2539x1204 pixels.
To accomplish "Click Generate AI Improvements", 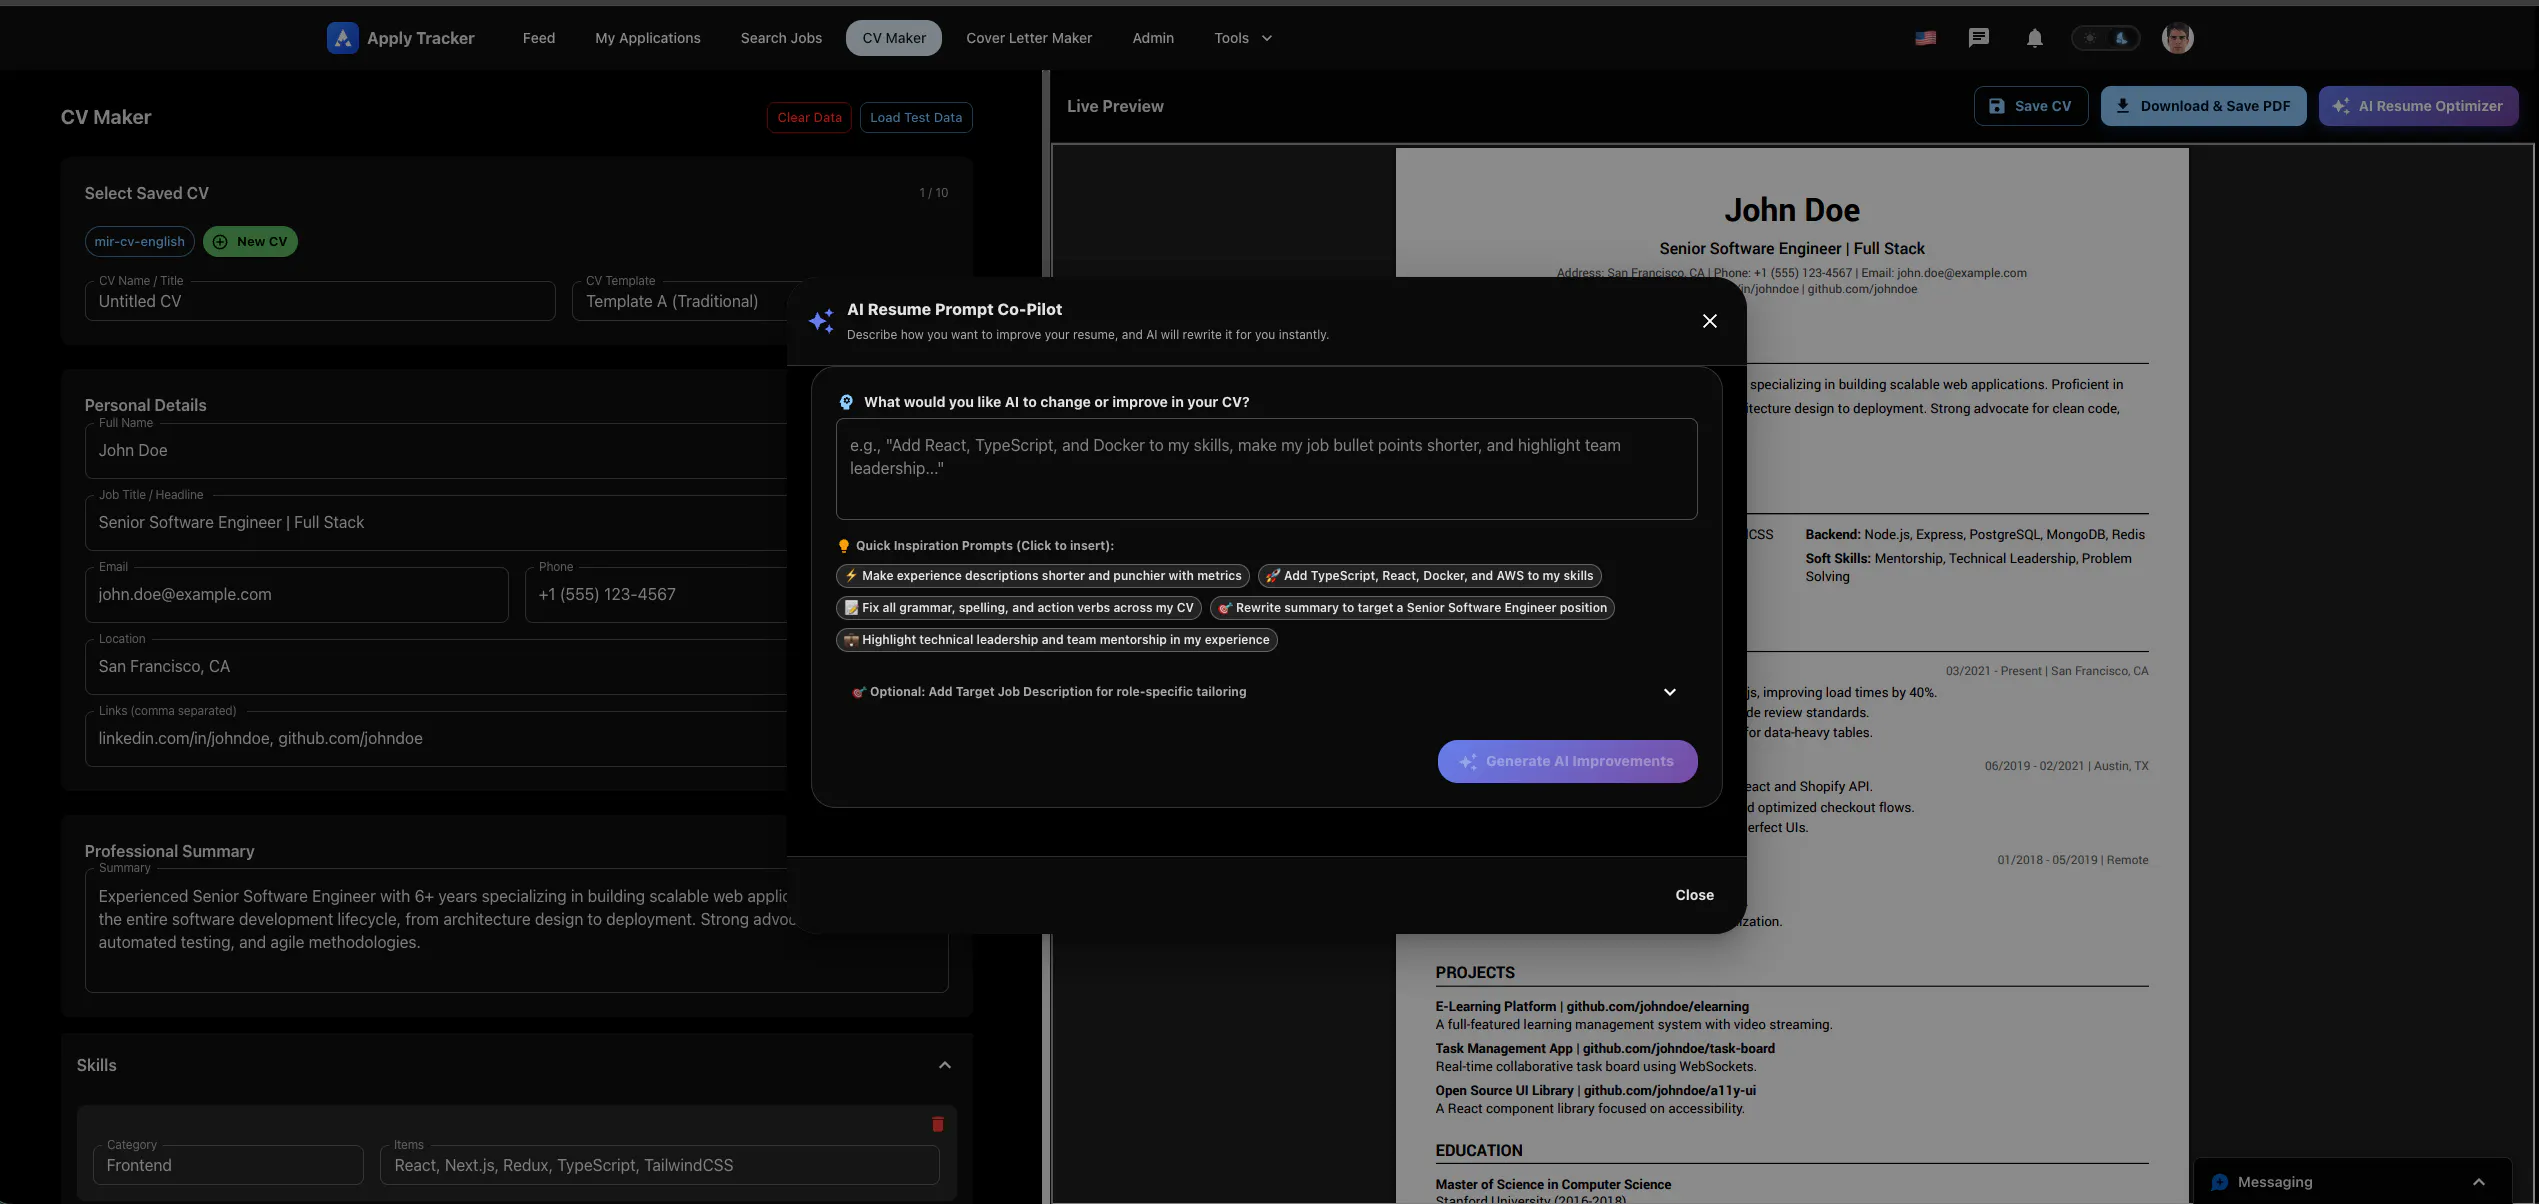I will 1567,761.
